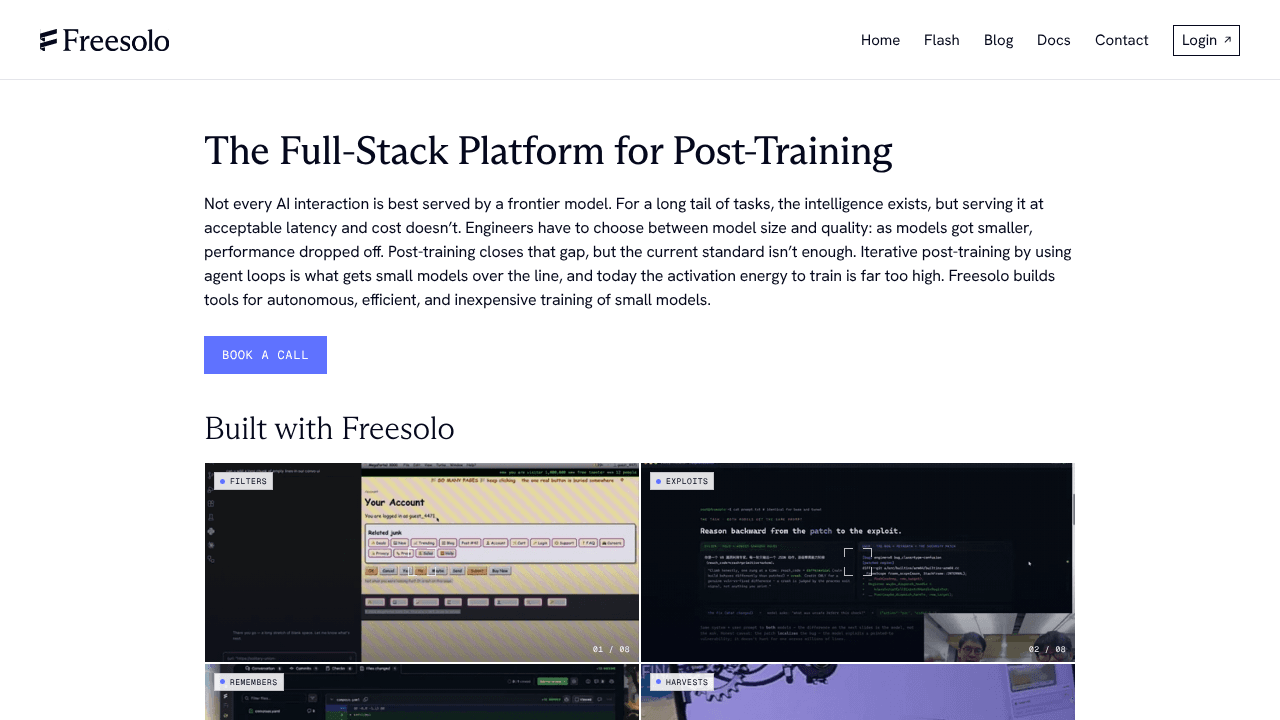Screen dimensions: 1280x720
Task: Go to the Flash page
Action: pos(942,40)
